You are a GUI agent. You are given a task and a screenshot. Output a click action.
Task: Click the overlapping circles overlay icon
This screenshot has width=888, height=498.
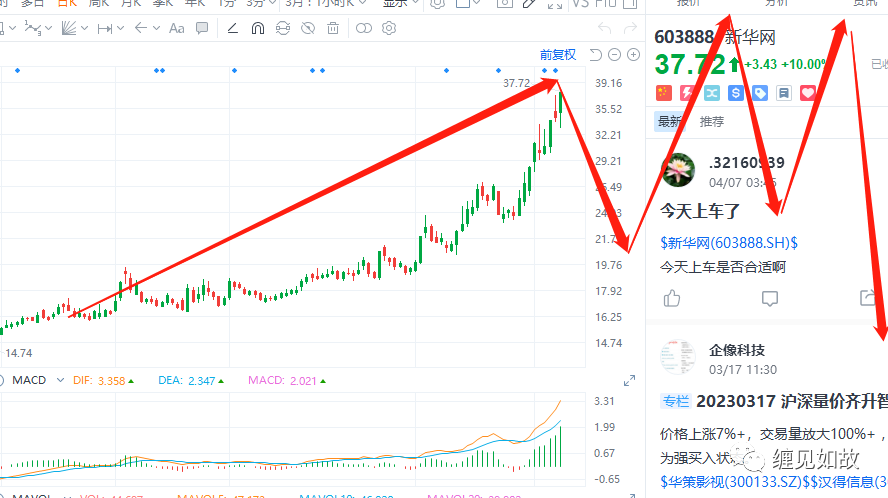(364, 28)
